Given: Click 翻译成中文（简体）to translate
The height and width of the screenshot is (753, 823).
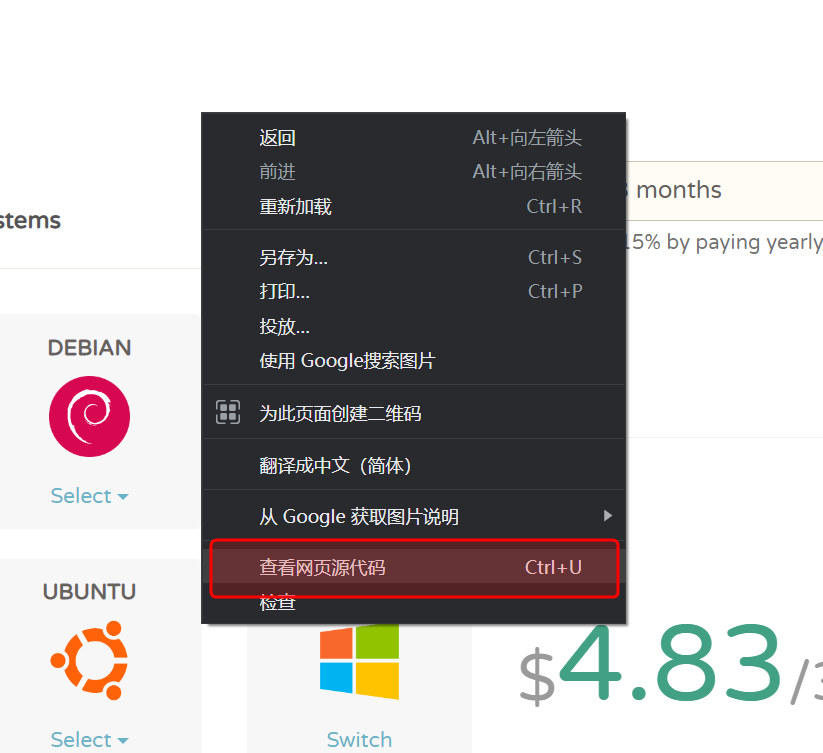Looking at the screenshot, I should click(335, 465).
